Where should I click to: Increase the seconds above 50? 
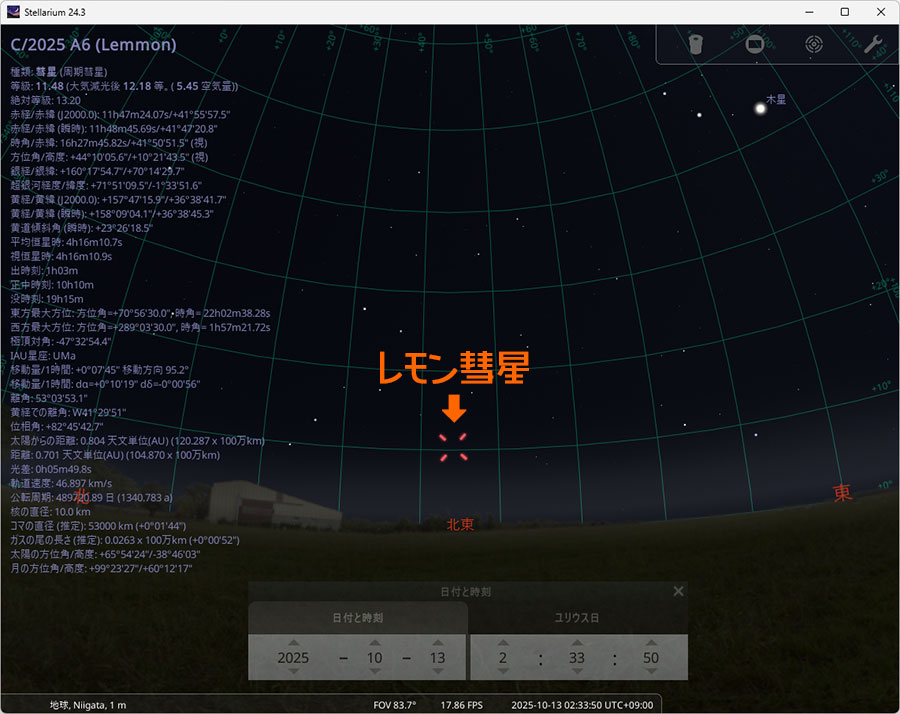tap(651, 642)
